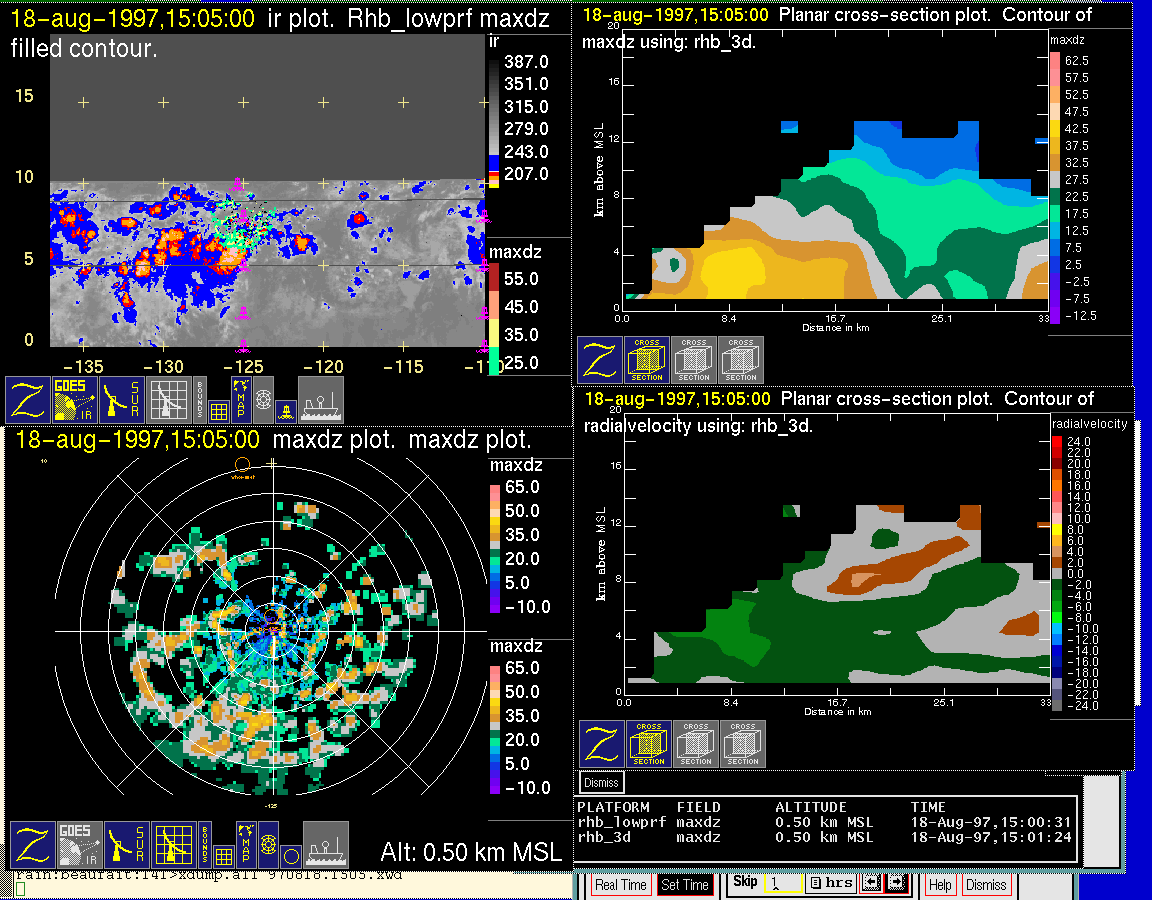
Task: Click the Help button
Action: [940, 885]
